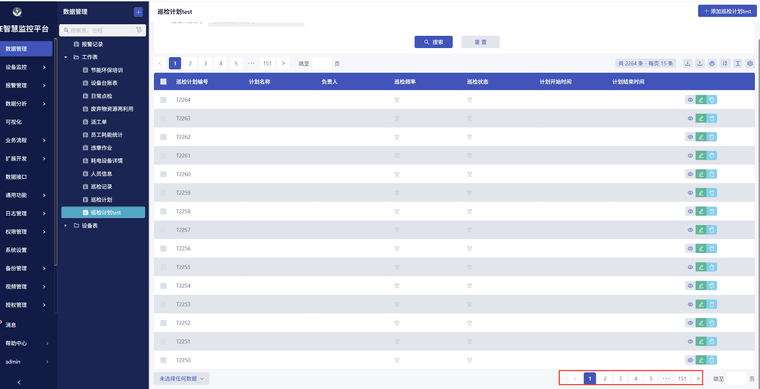
Task: Select 数据管理 in the left sidebar
Action: point(26,48)
